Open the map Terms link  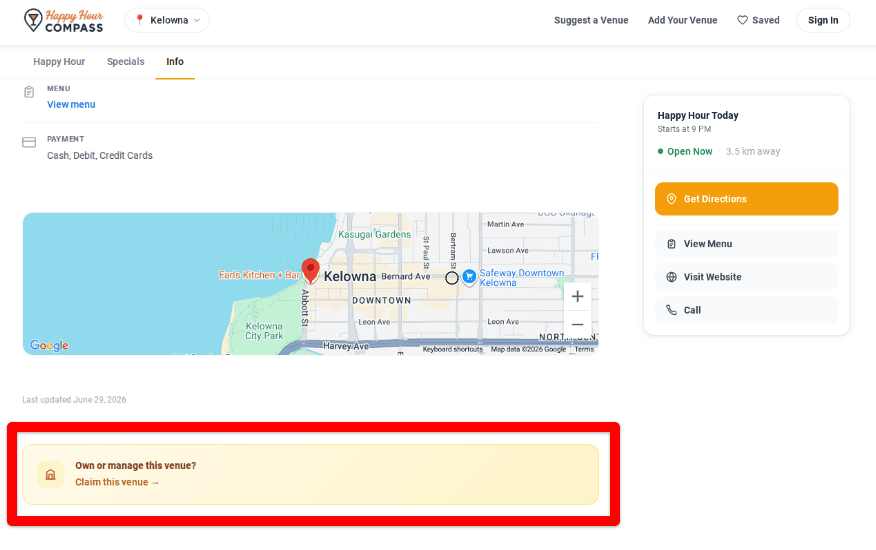584,349
